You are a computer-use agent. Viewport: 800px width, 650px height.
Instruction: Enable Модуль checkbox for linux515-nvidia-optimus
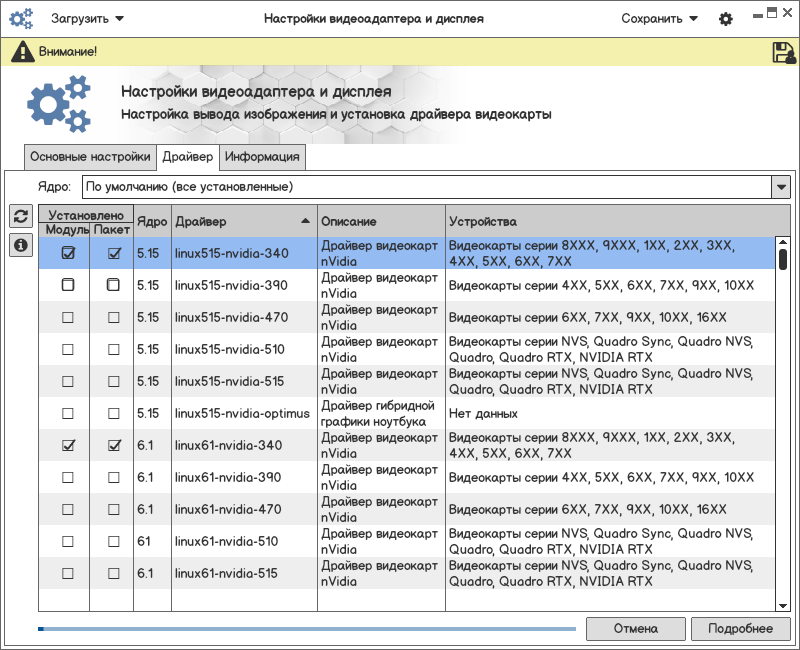point(68,413)
